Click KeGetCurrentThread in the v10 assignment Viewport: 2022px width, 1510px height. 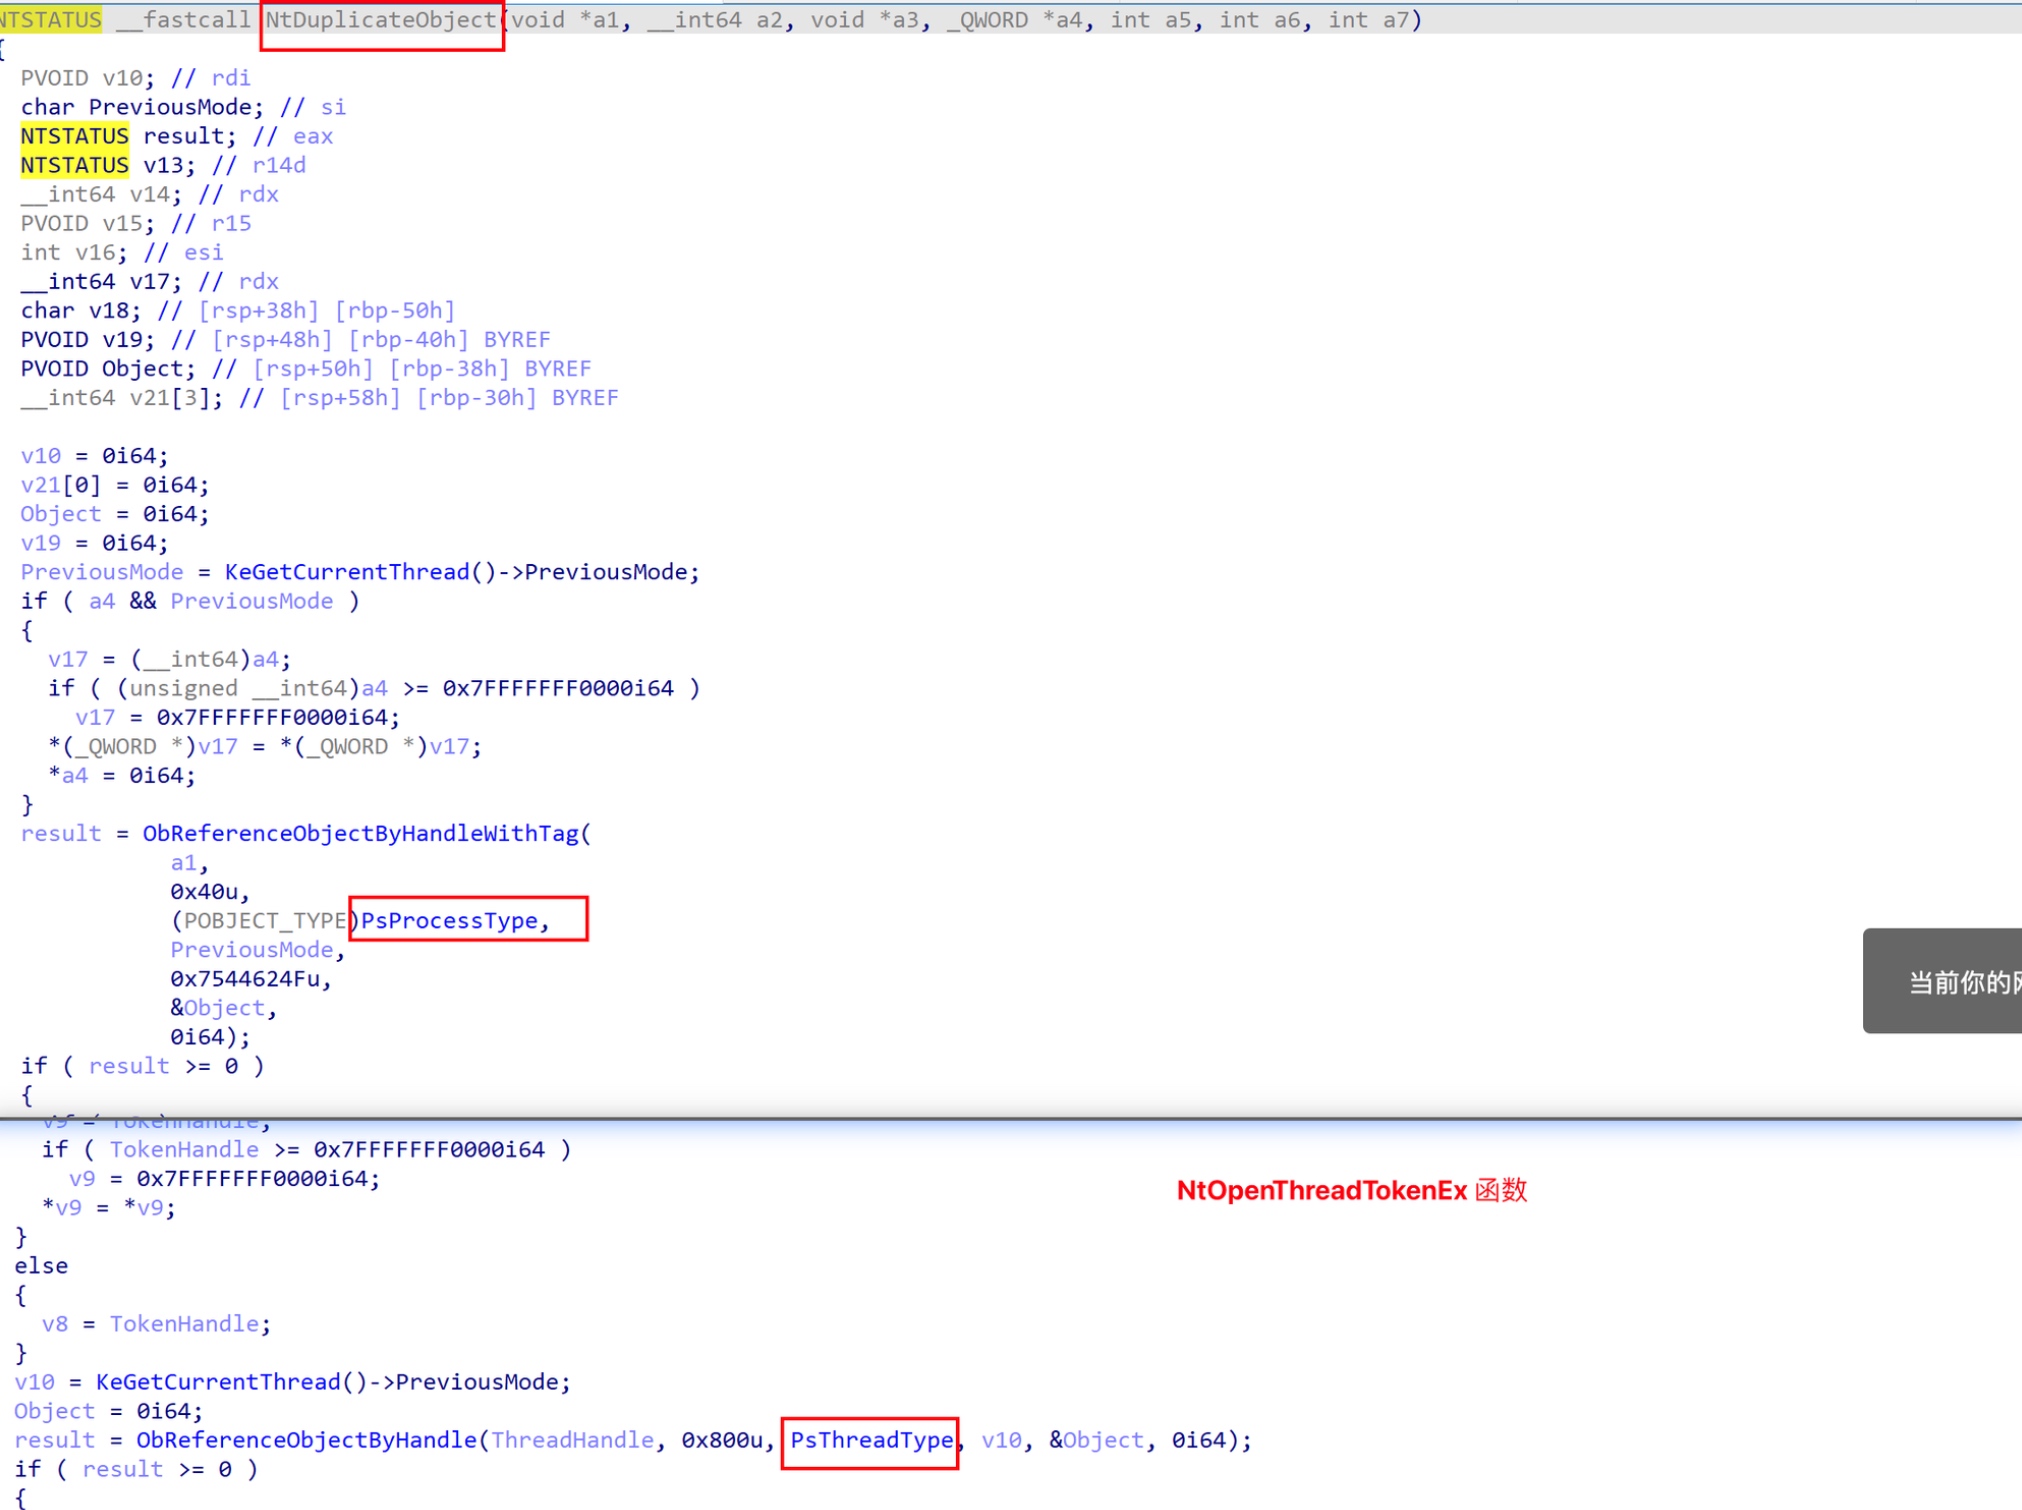click(218, 1382)
